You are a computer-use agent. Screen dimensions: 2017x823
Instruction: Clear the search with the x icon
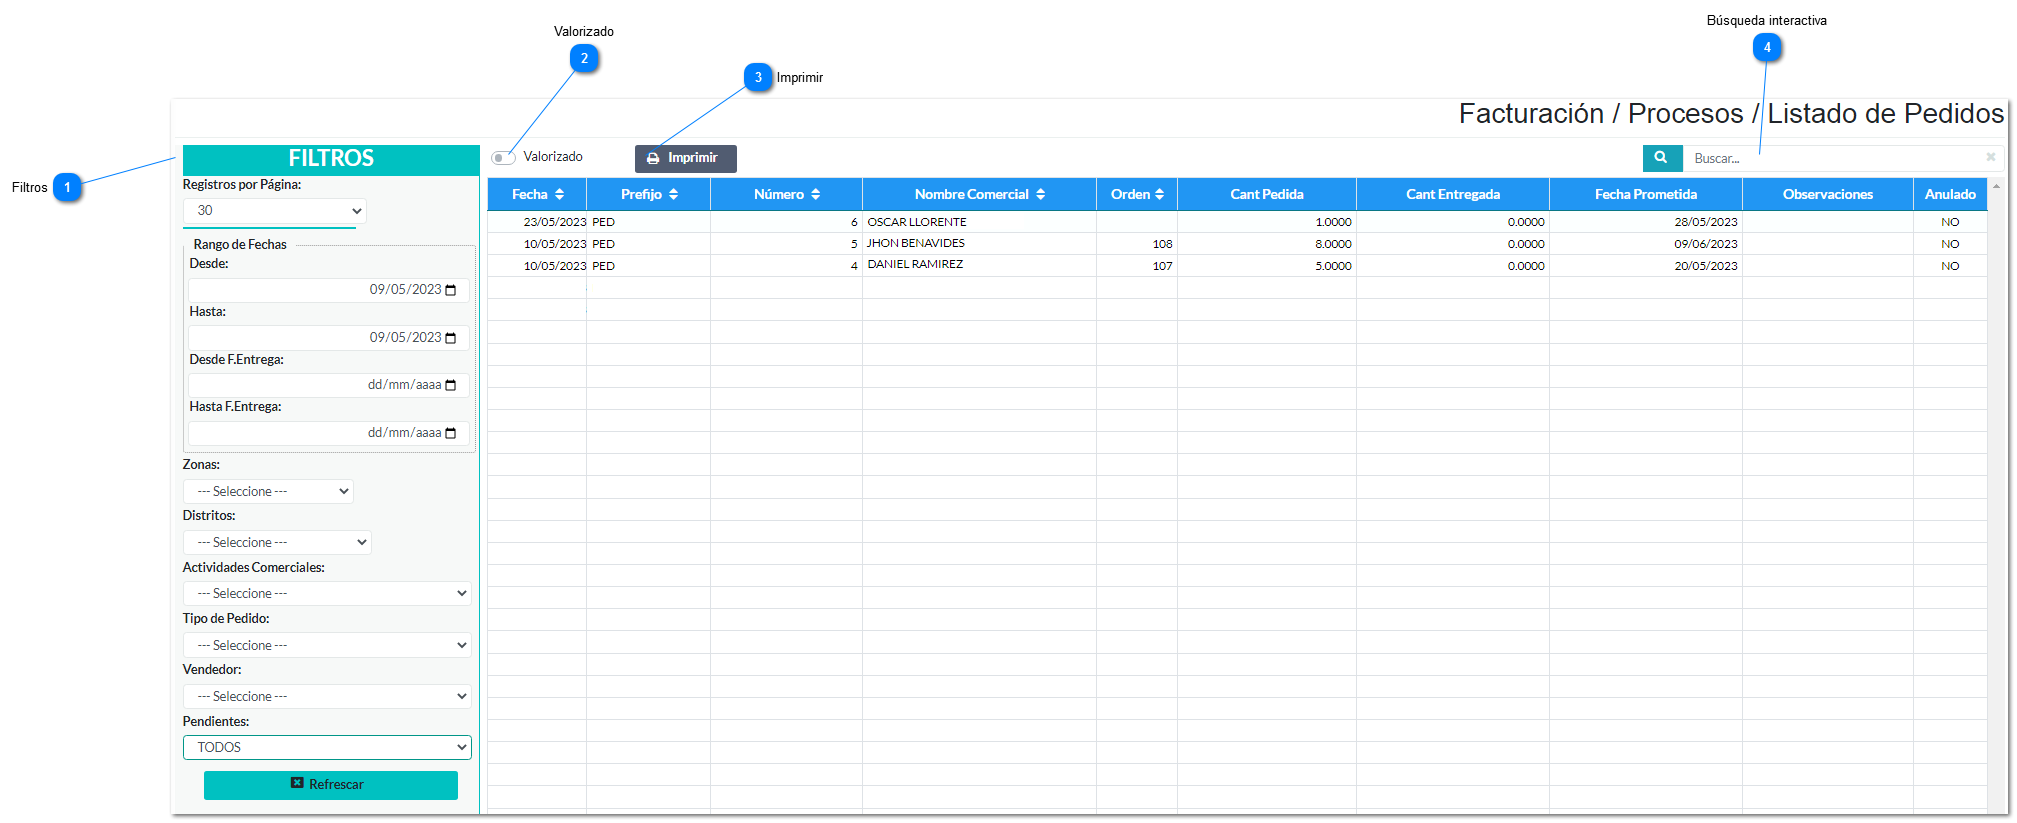[x=1991, y=157]
